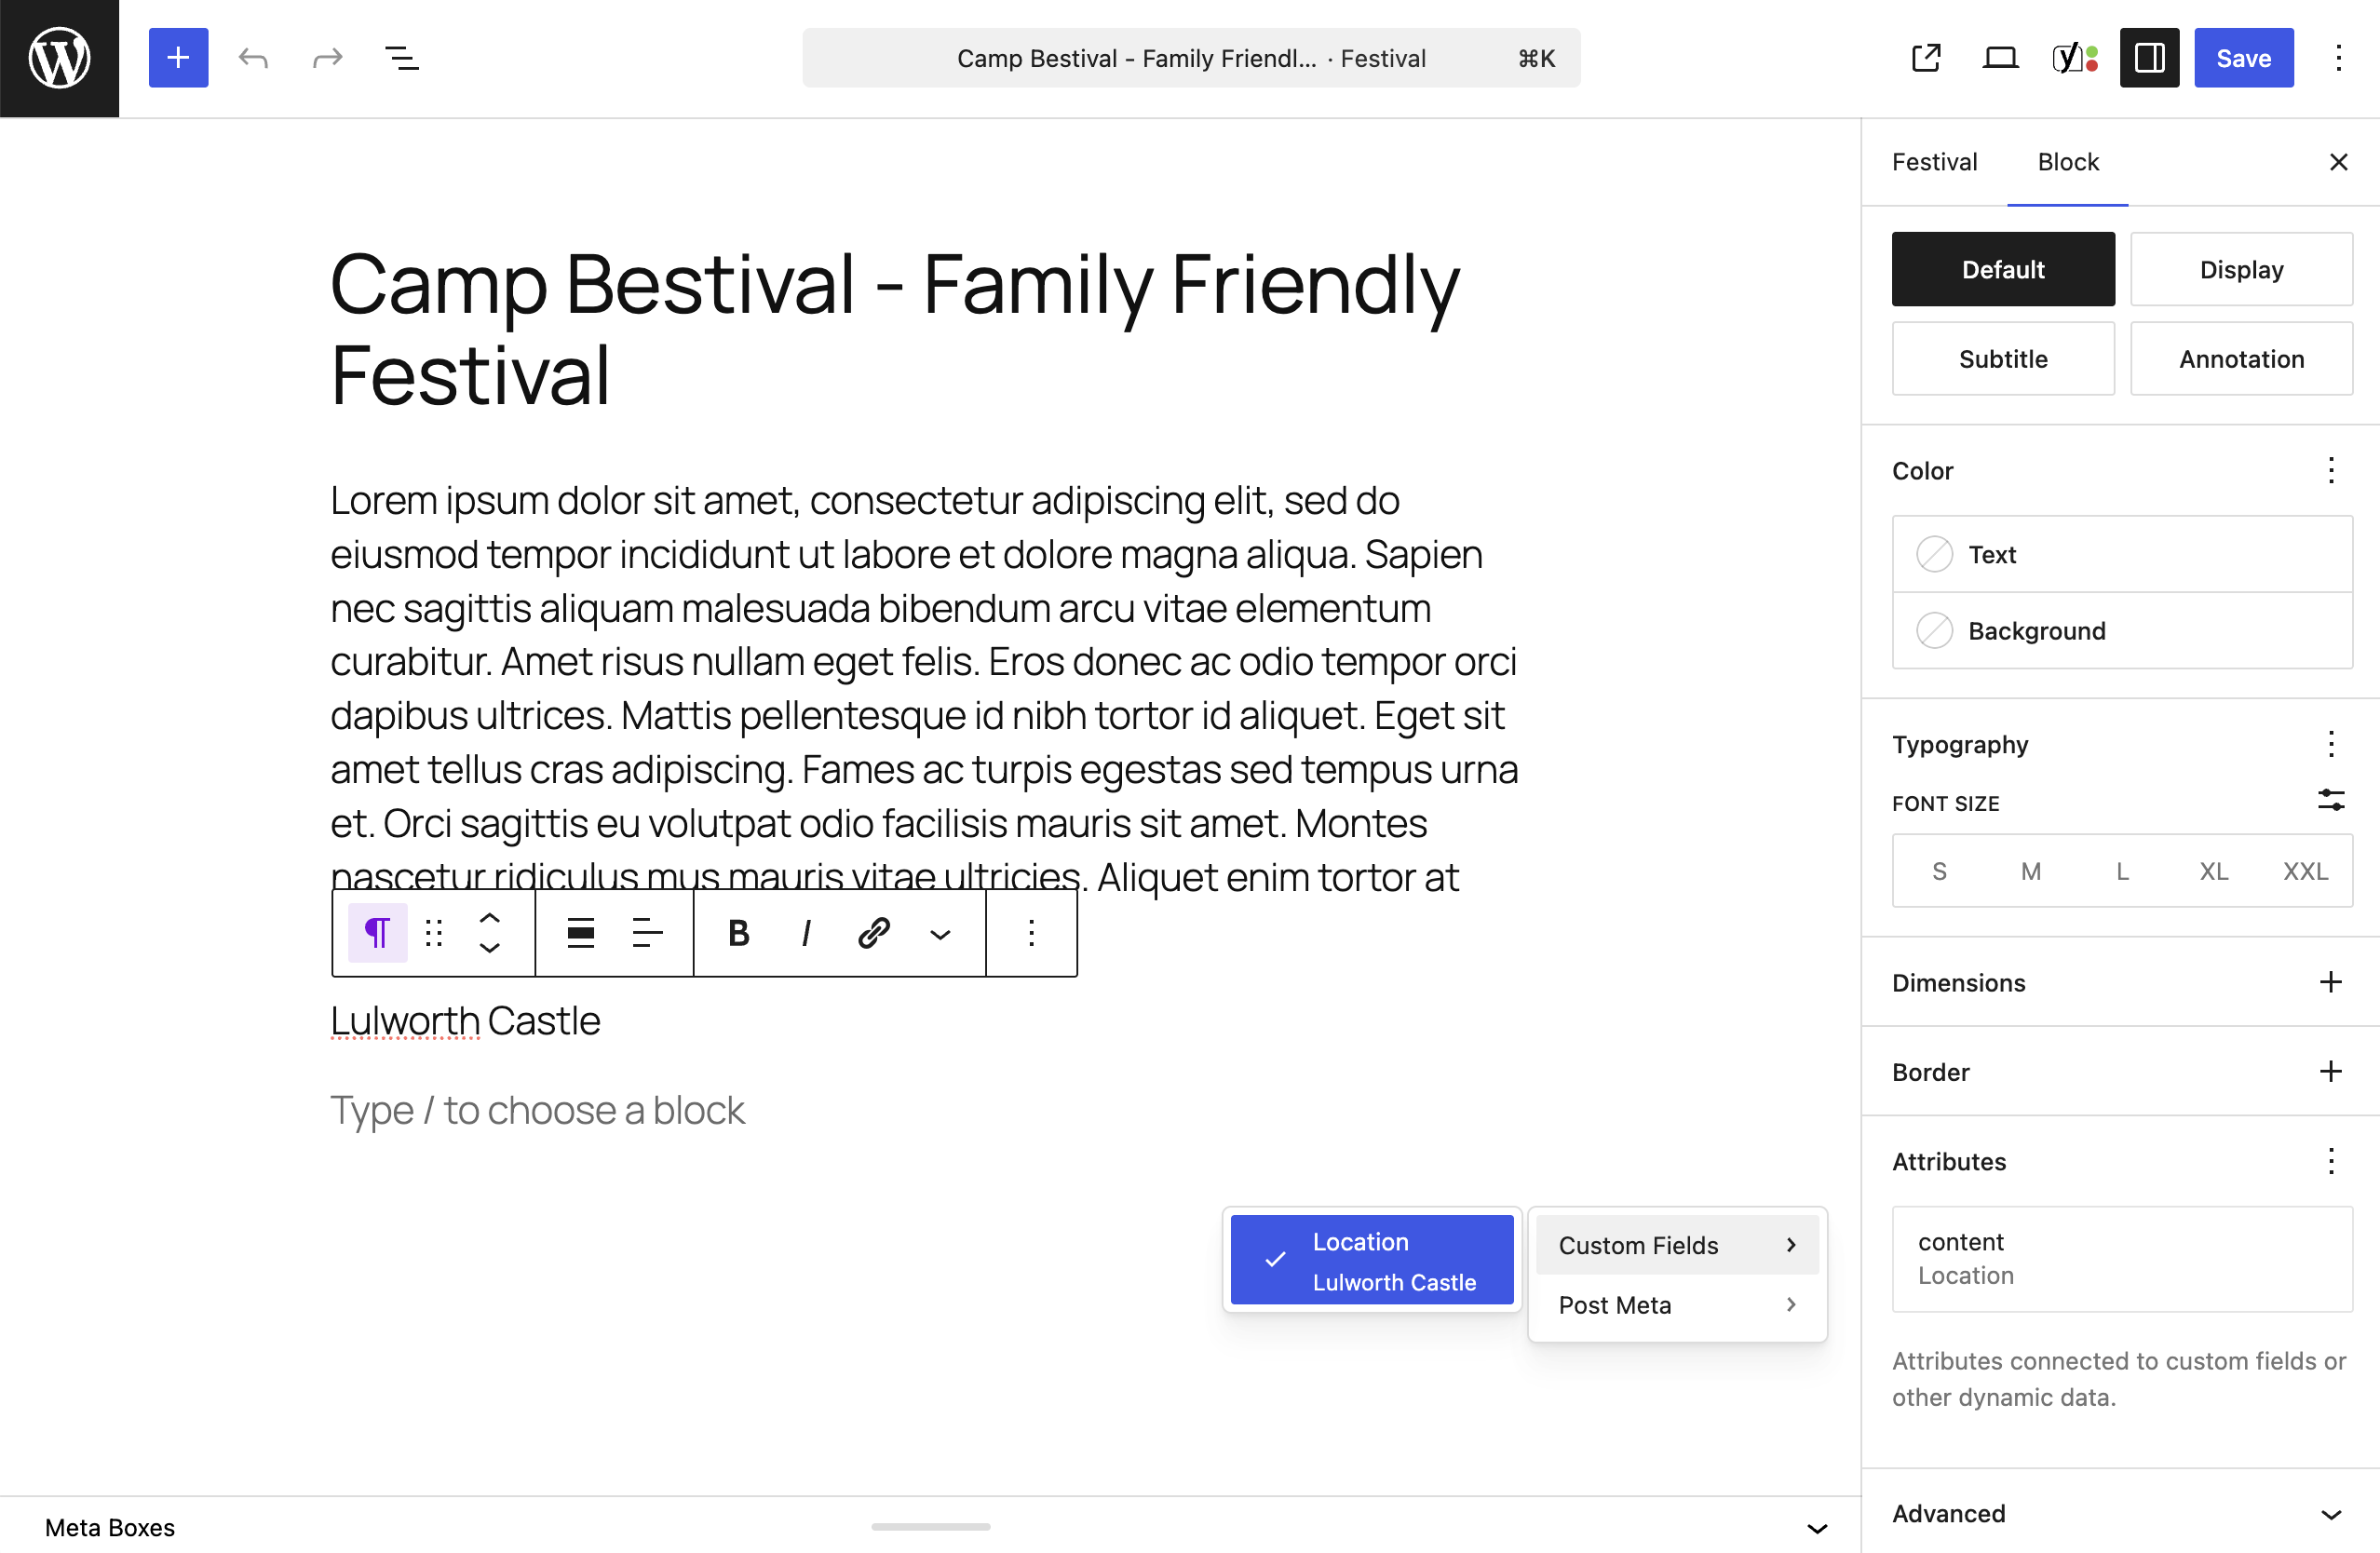Open the Yoast SEO panel icon
The height and width of the screenshot is (1553, 2380).
pos(2075,58)
